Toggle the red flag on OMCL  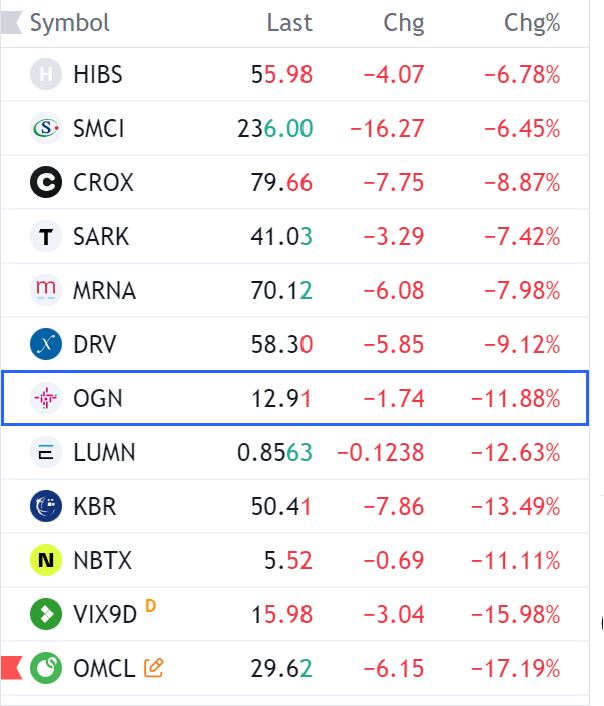pos(11,667)
